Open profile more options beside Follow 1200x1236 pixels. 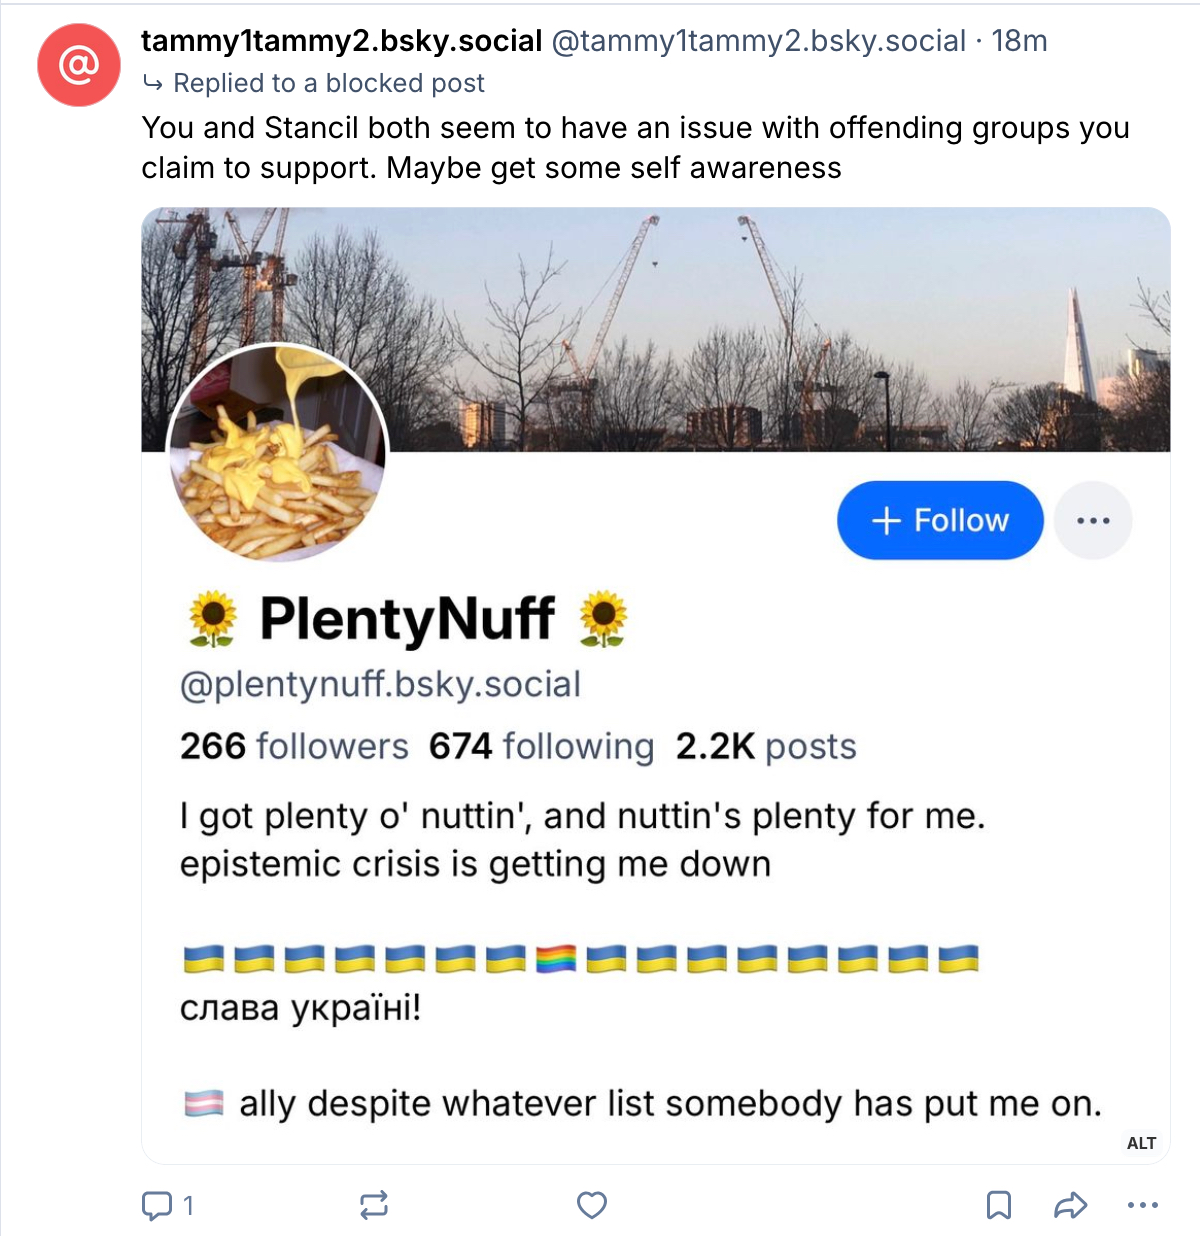[x=1093, y=520]
